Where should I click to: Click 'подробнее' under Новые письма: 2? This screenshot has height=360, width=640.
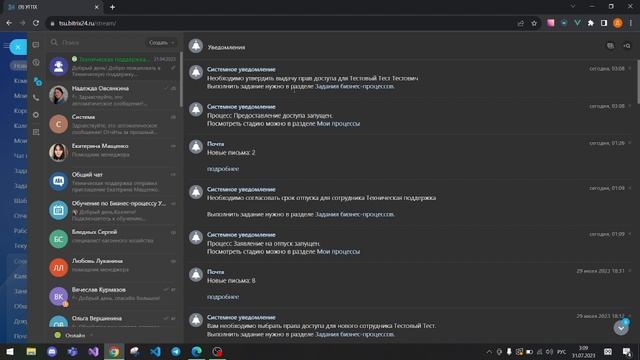click(x=223, y=169)
